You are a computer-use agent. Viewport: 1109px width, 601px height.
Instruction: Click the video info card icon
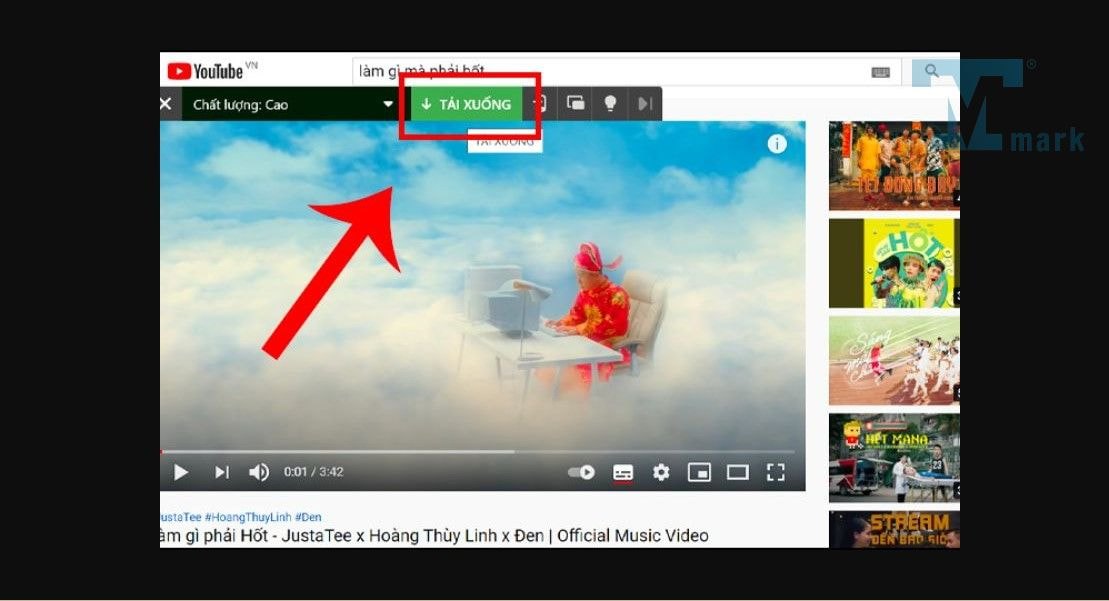777,144
